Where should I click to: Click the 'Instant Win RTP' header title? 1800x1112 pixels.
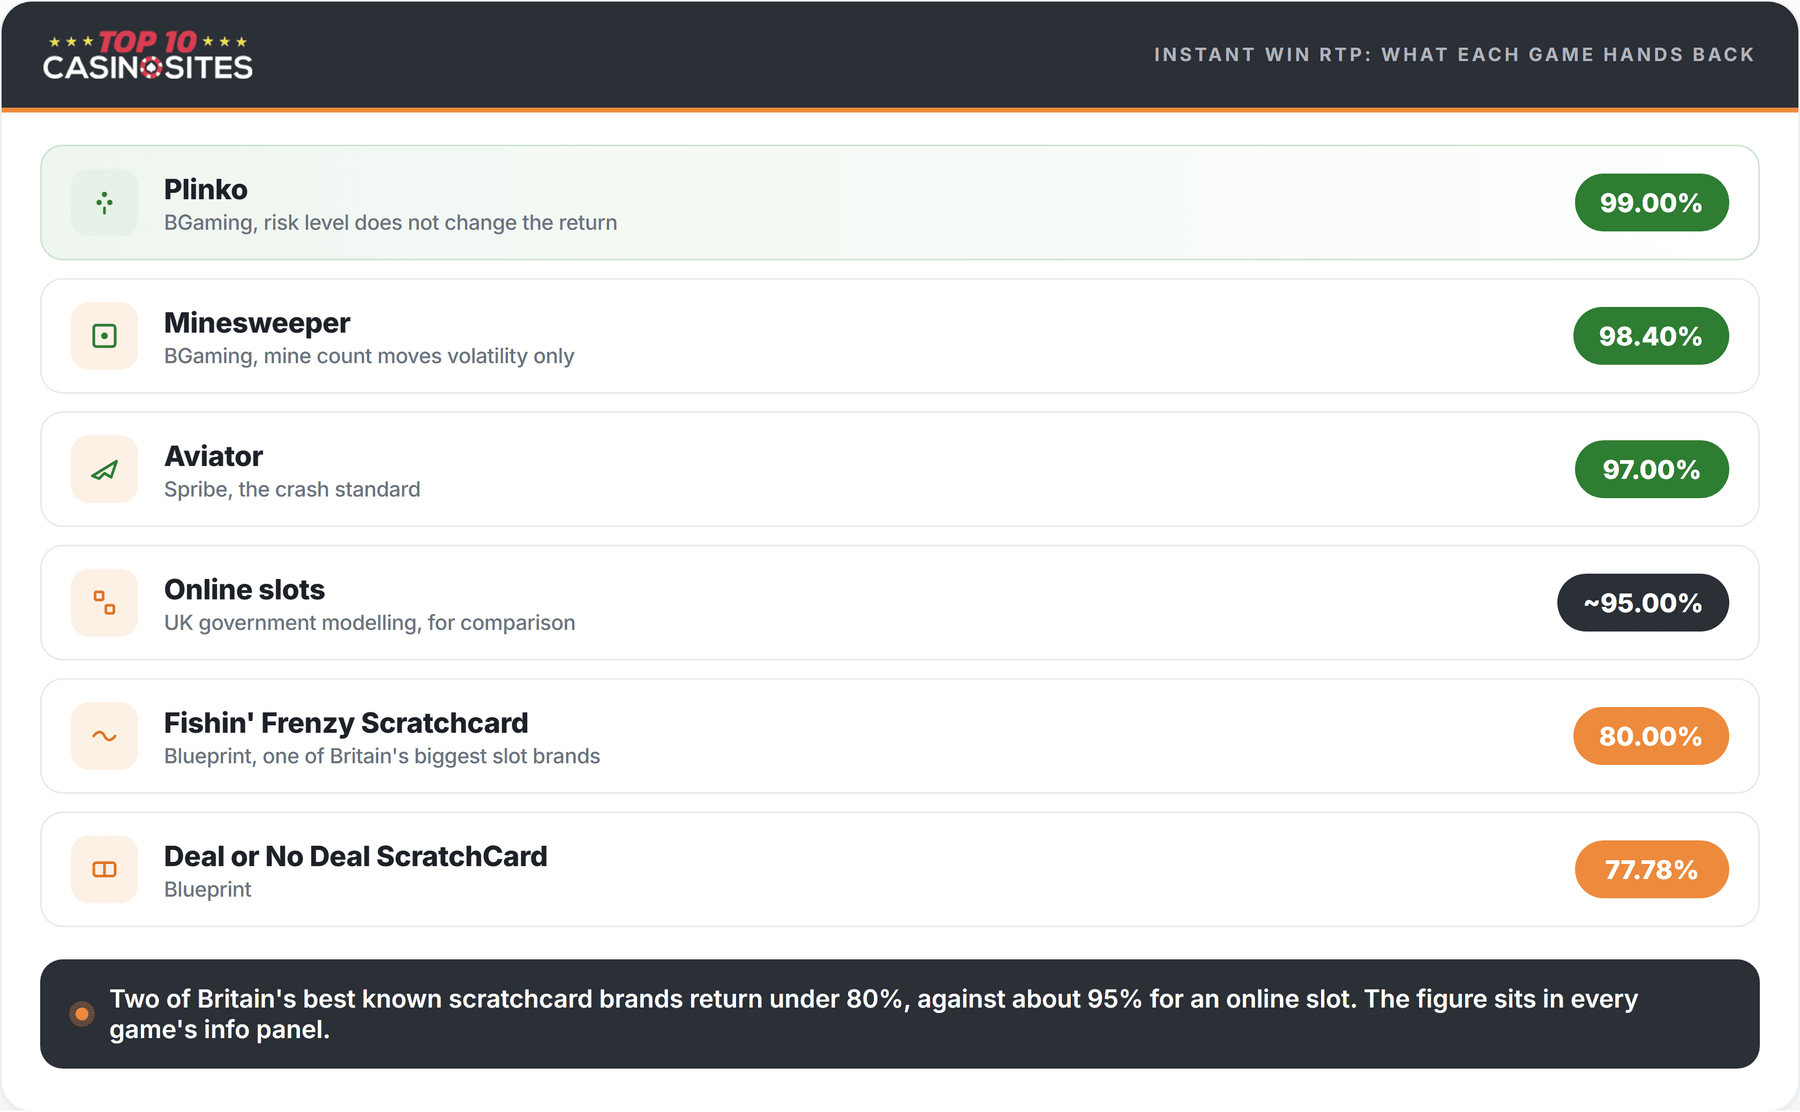(1454, 55)
